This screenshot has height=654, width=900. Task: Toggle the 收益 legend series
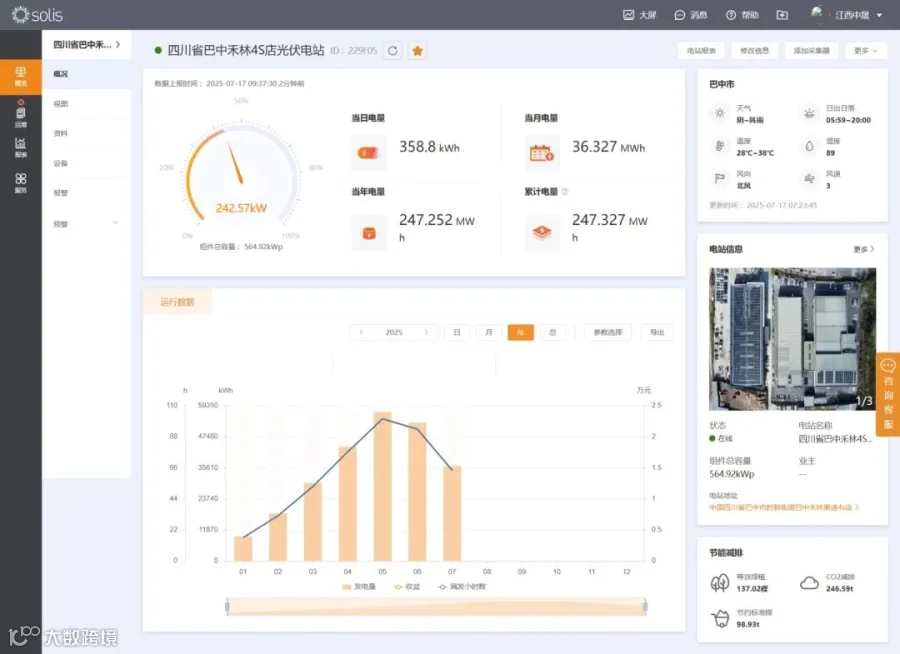pos(408,586)
